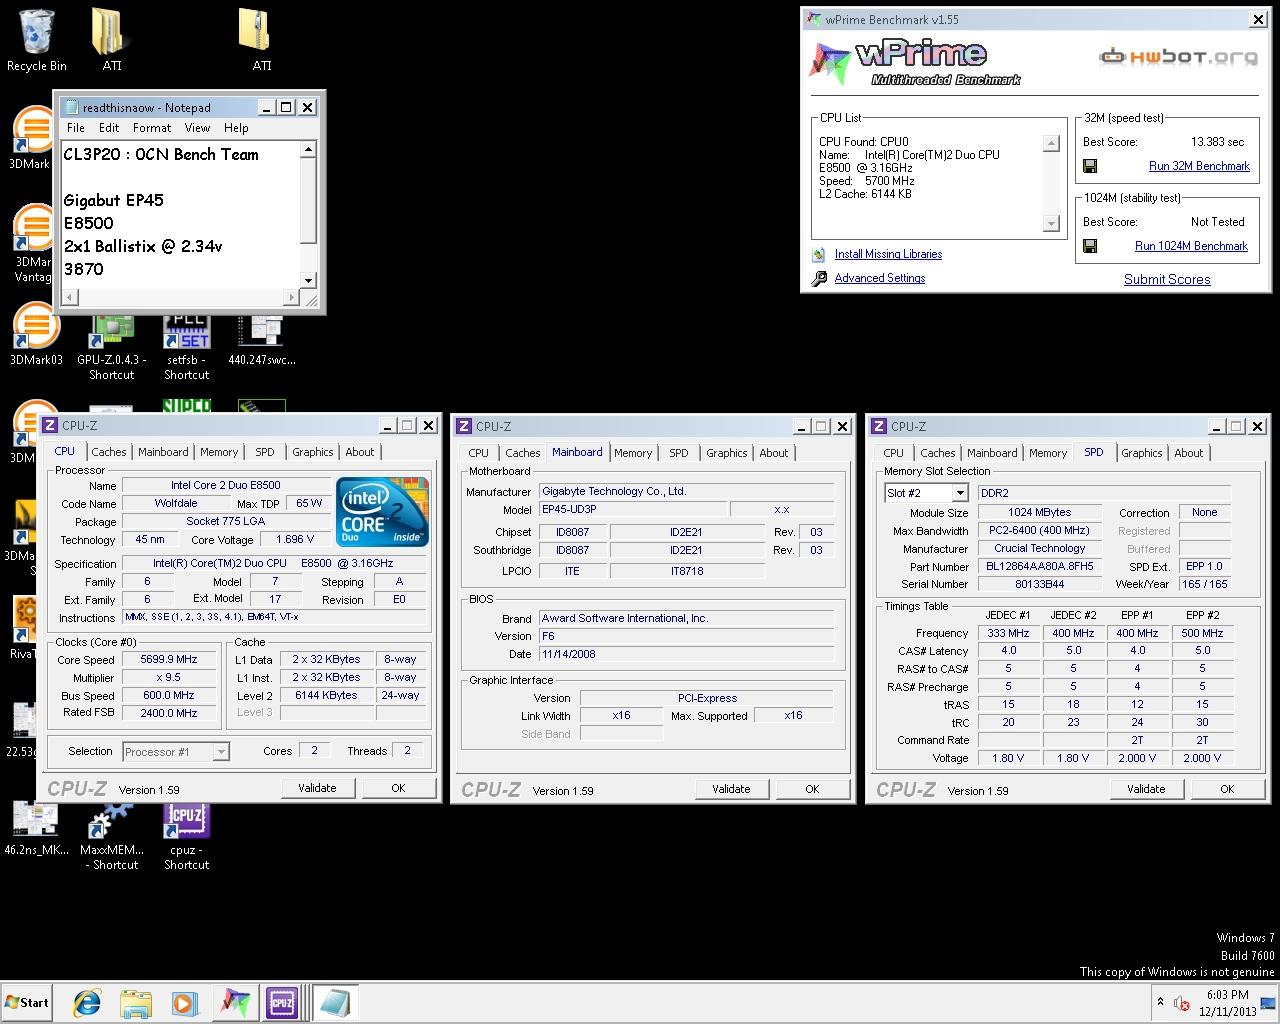Image resolution: width=1280 pixels, height=1024 pixels.
Task: Open Internet Explorer from the taskbar
Action: 87,1003
